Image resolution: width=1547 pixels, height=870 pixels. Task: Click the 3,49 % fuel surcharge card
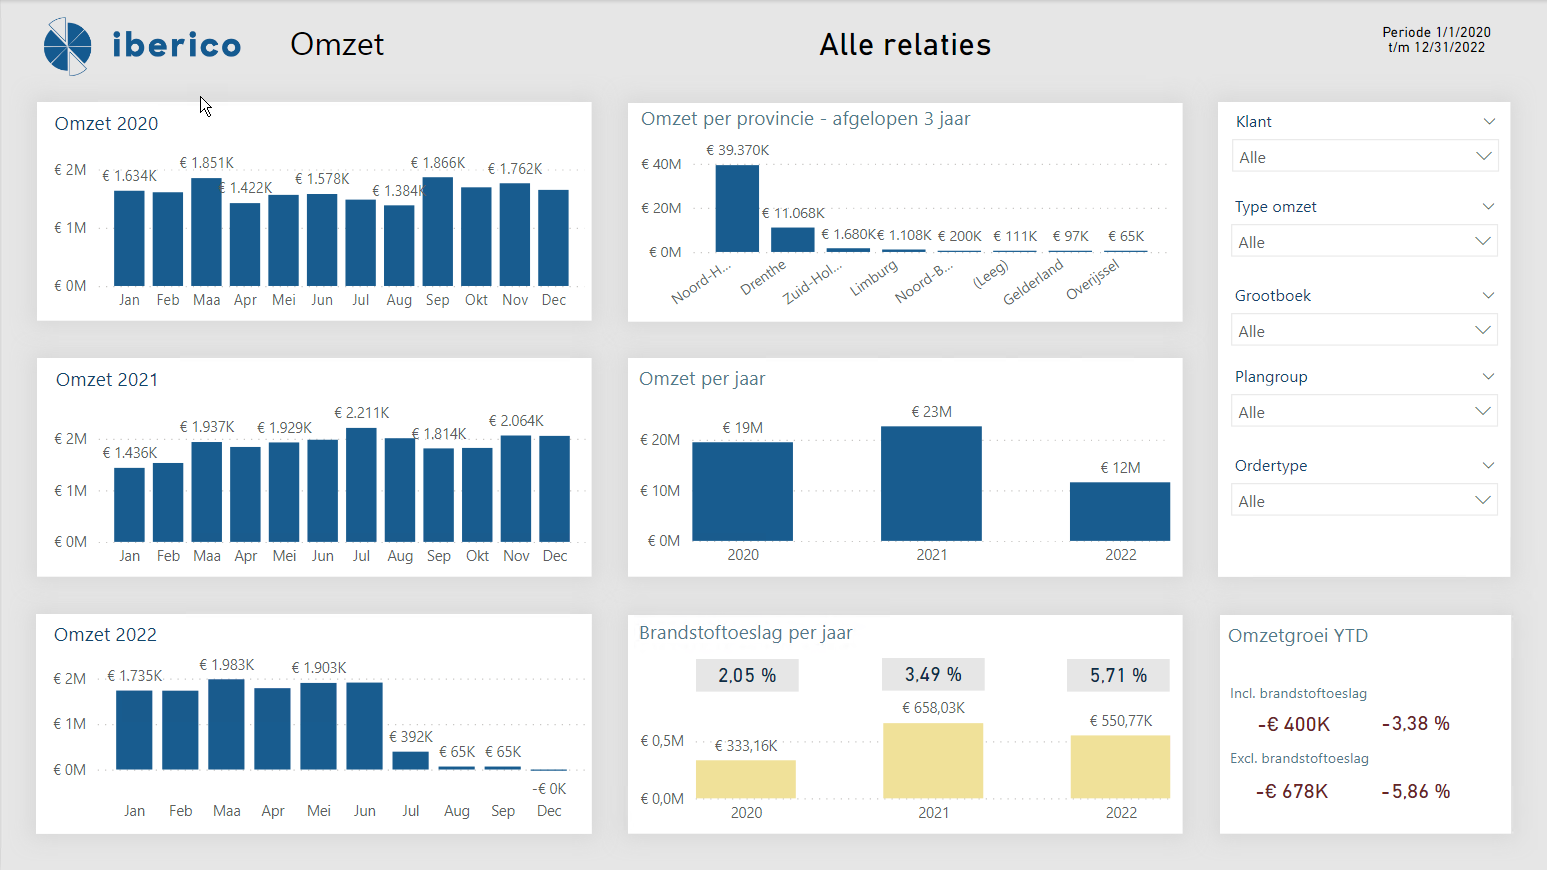pyautogui.click(x=933, y=675)
